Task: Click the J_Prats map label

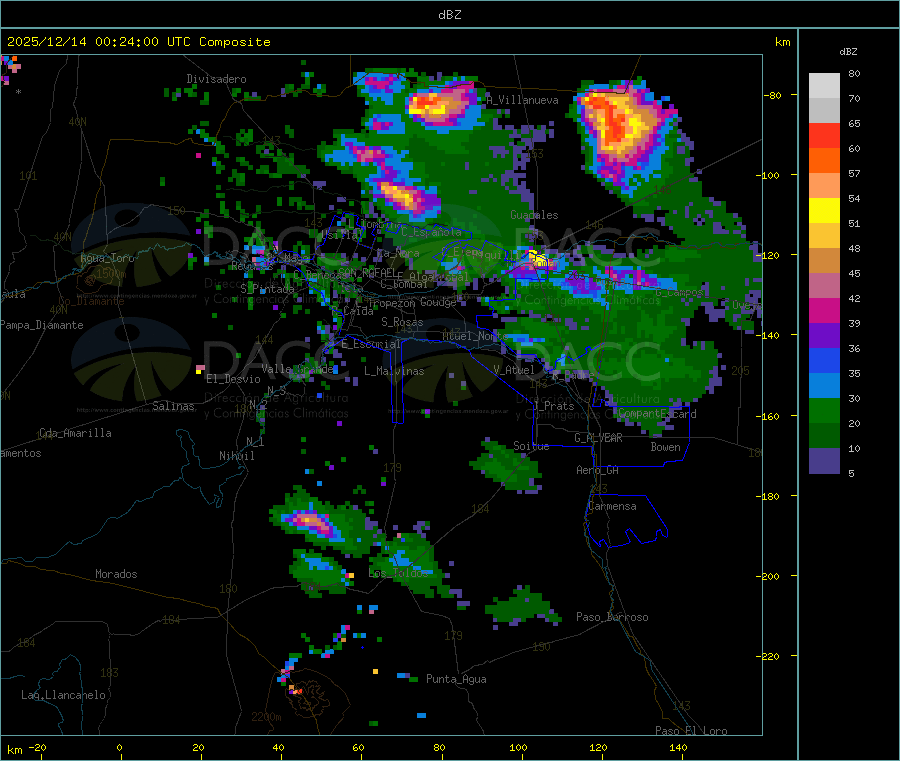Action: tap(553, 406)
